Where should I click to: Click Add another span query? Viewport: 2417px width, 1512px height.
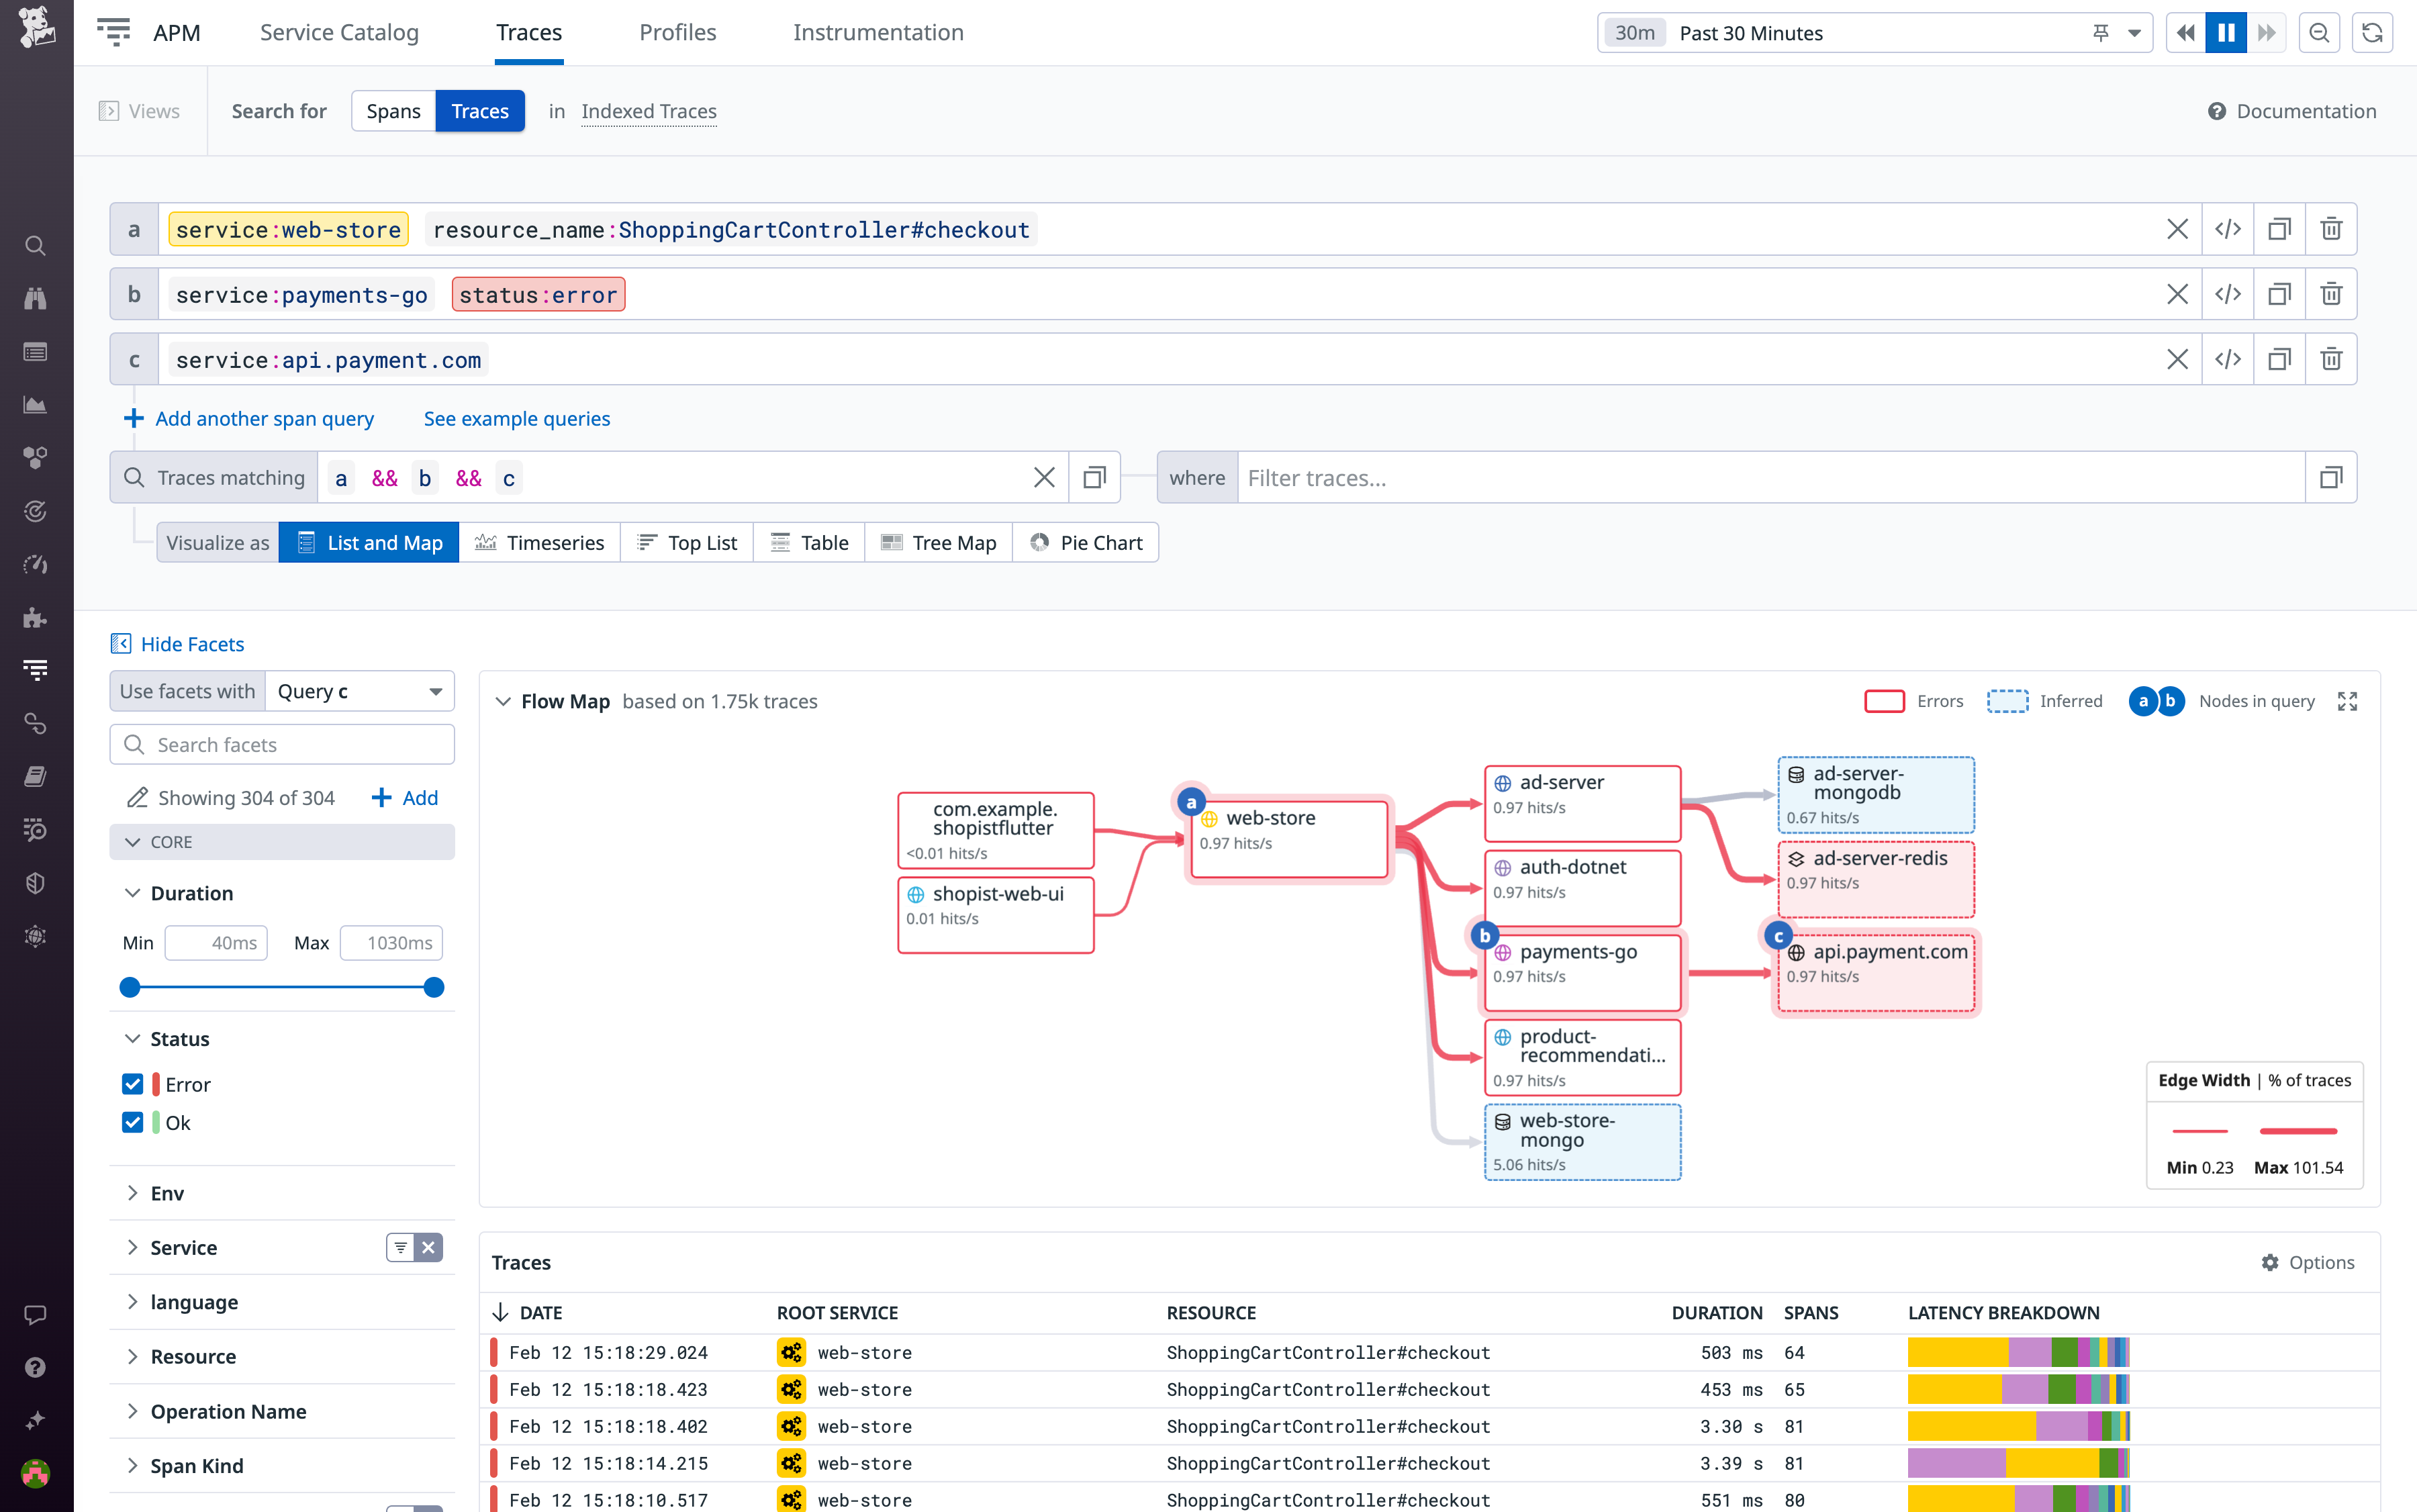tap(263, 418)
